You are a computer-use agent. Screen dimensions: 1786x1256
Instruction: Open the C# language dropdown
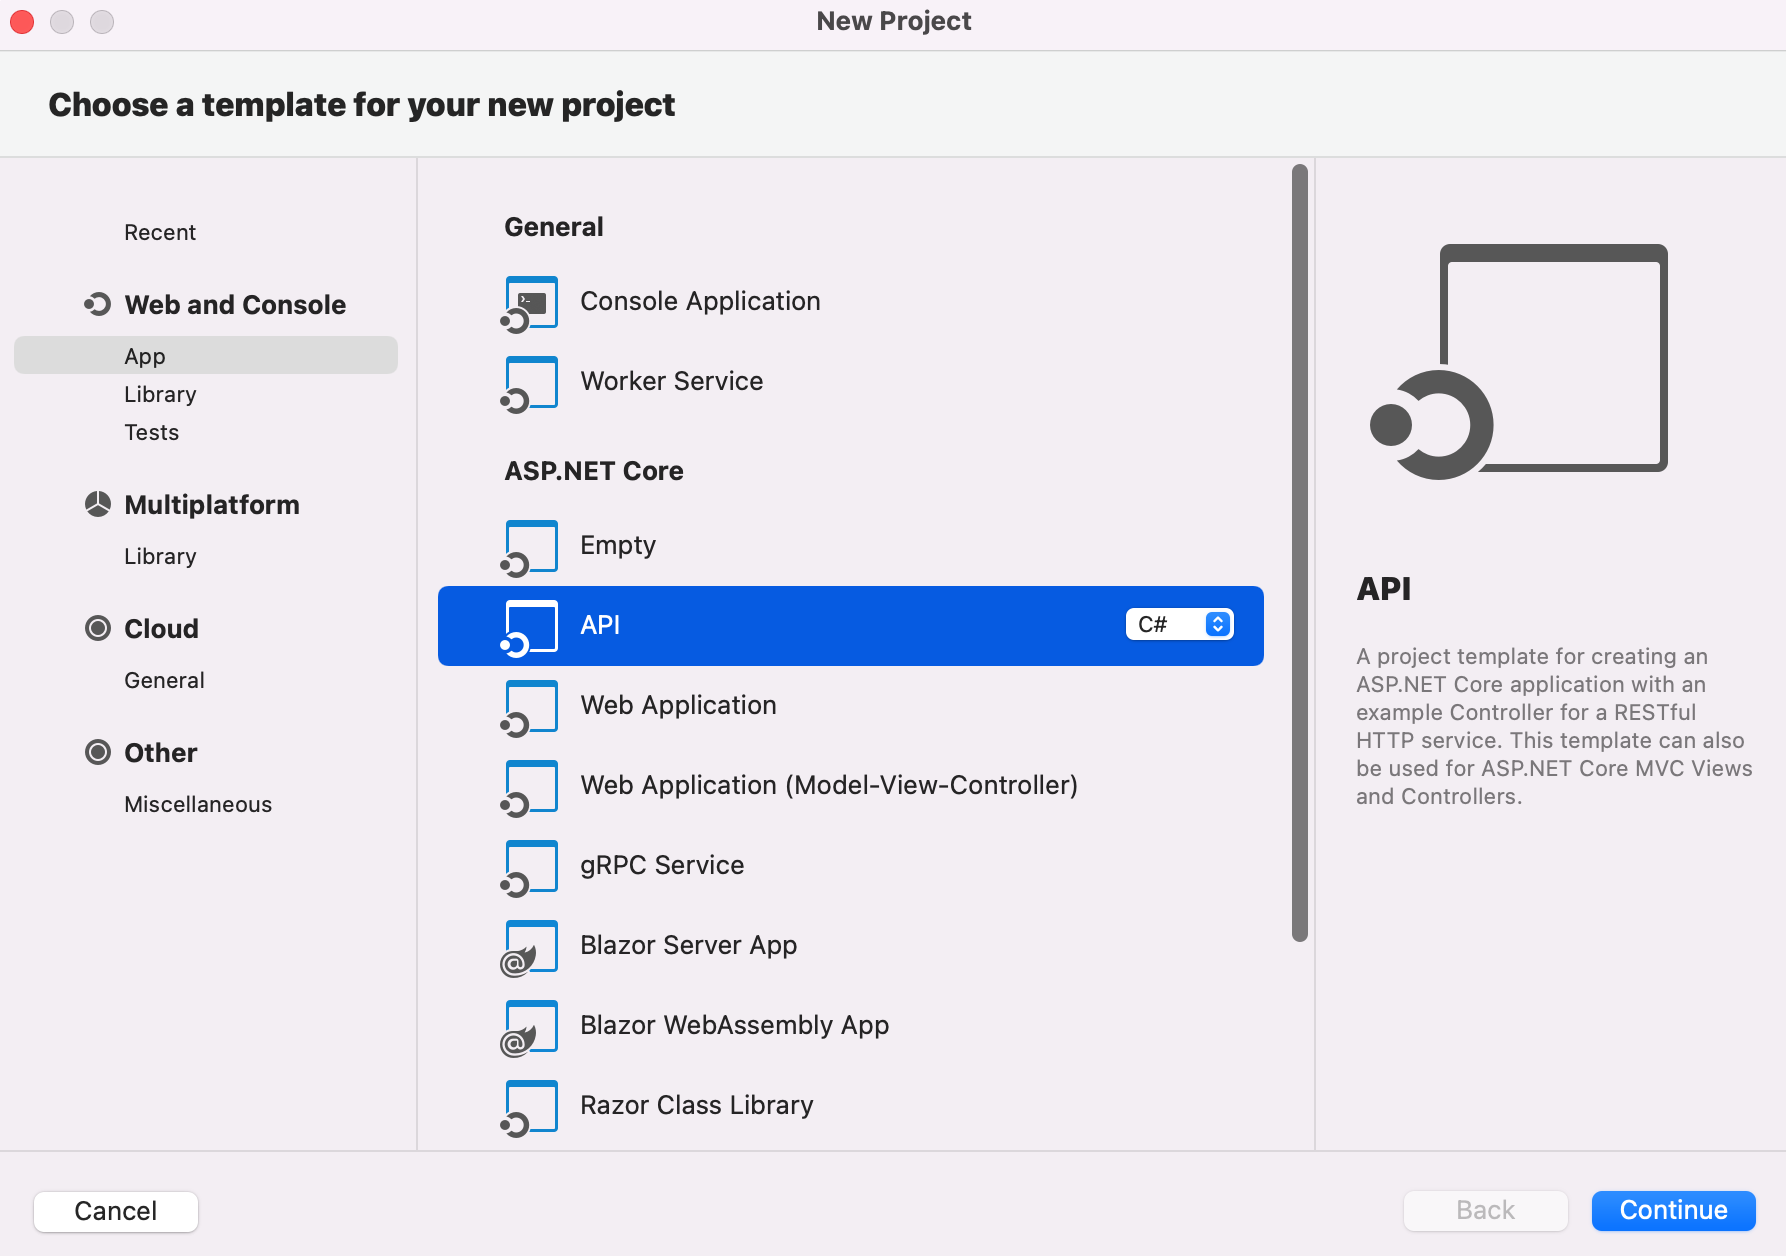point(1180,624)
